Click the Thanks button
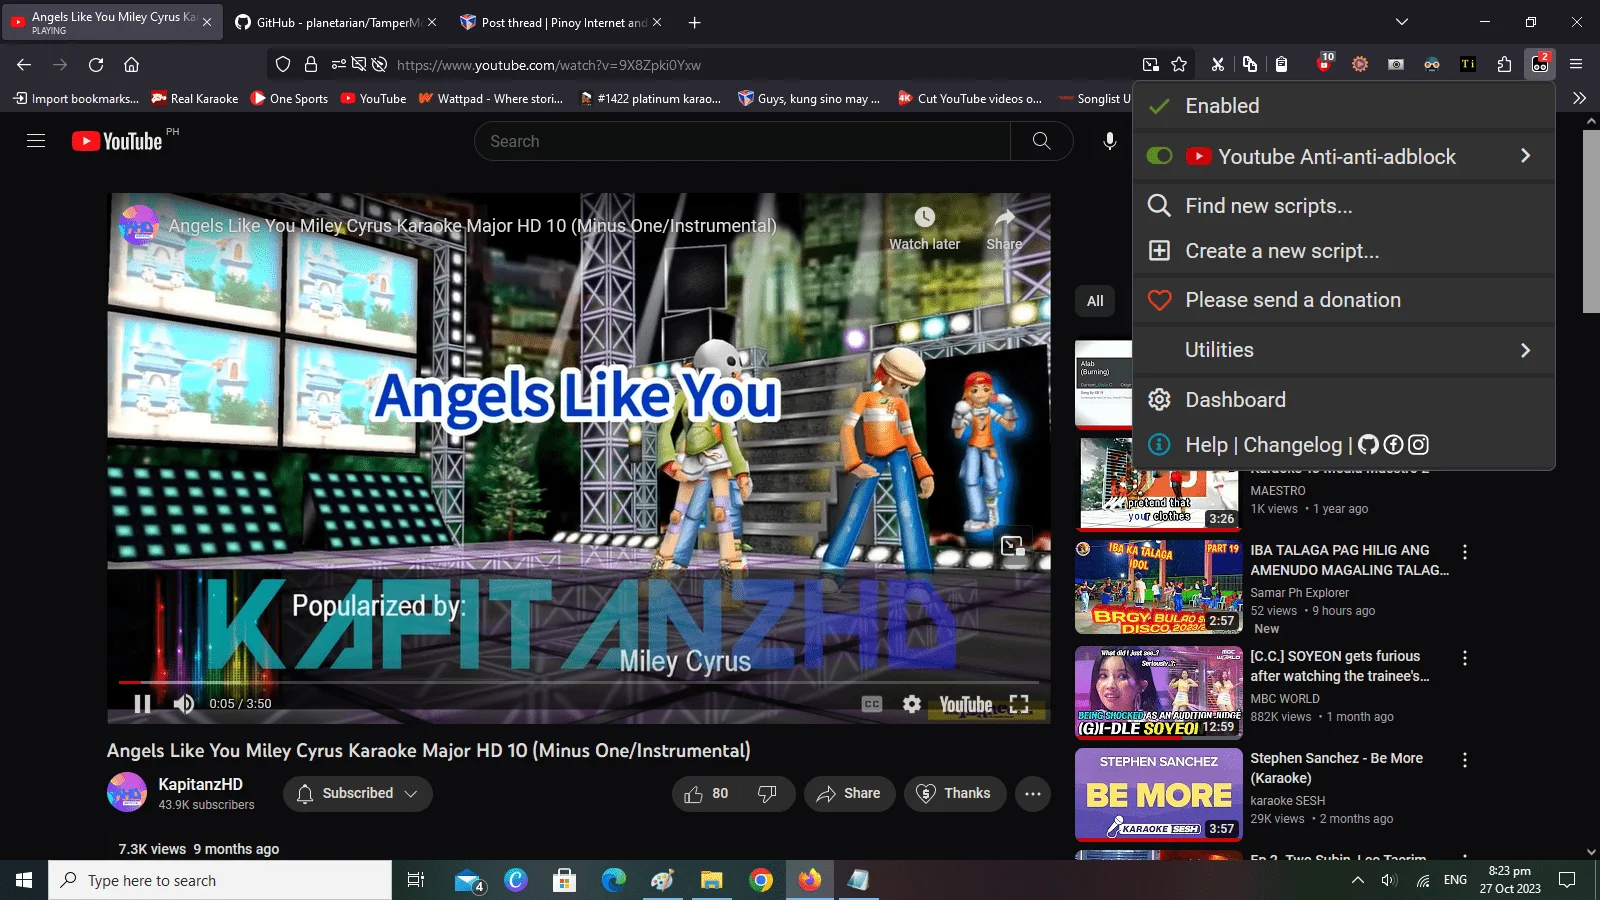The height and width of the screenshot is (900, 1600). pyautogui.click(x=955, y=793)
